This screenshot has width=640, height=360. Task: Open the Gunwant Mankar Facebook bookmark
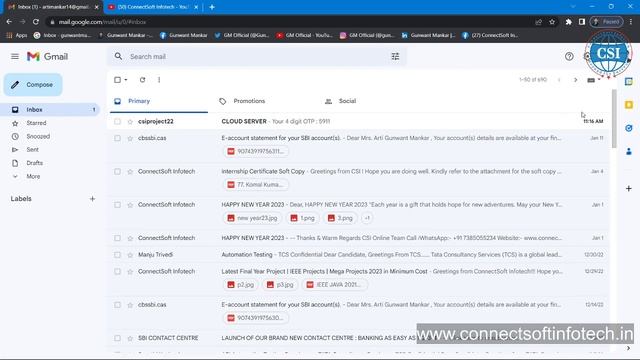tap(183, 36)
